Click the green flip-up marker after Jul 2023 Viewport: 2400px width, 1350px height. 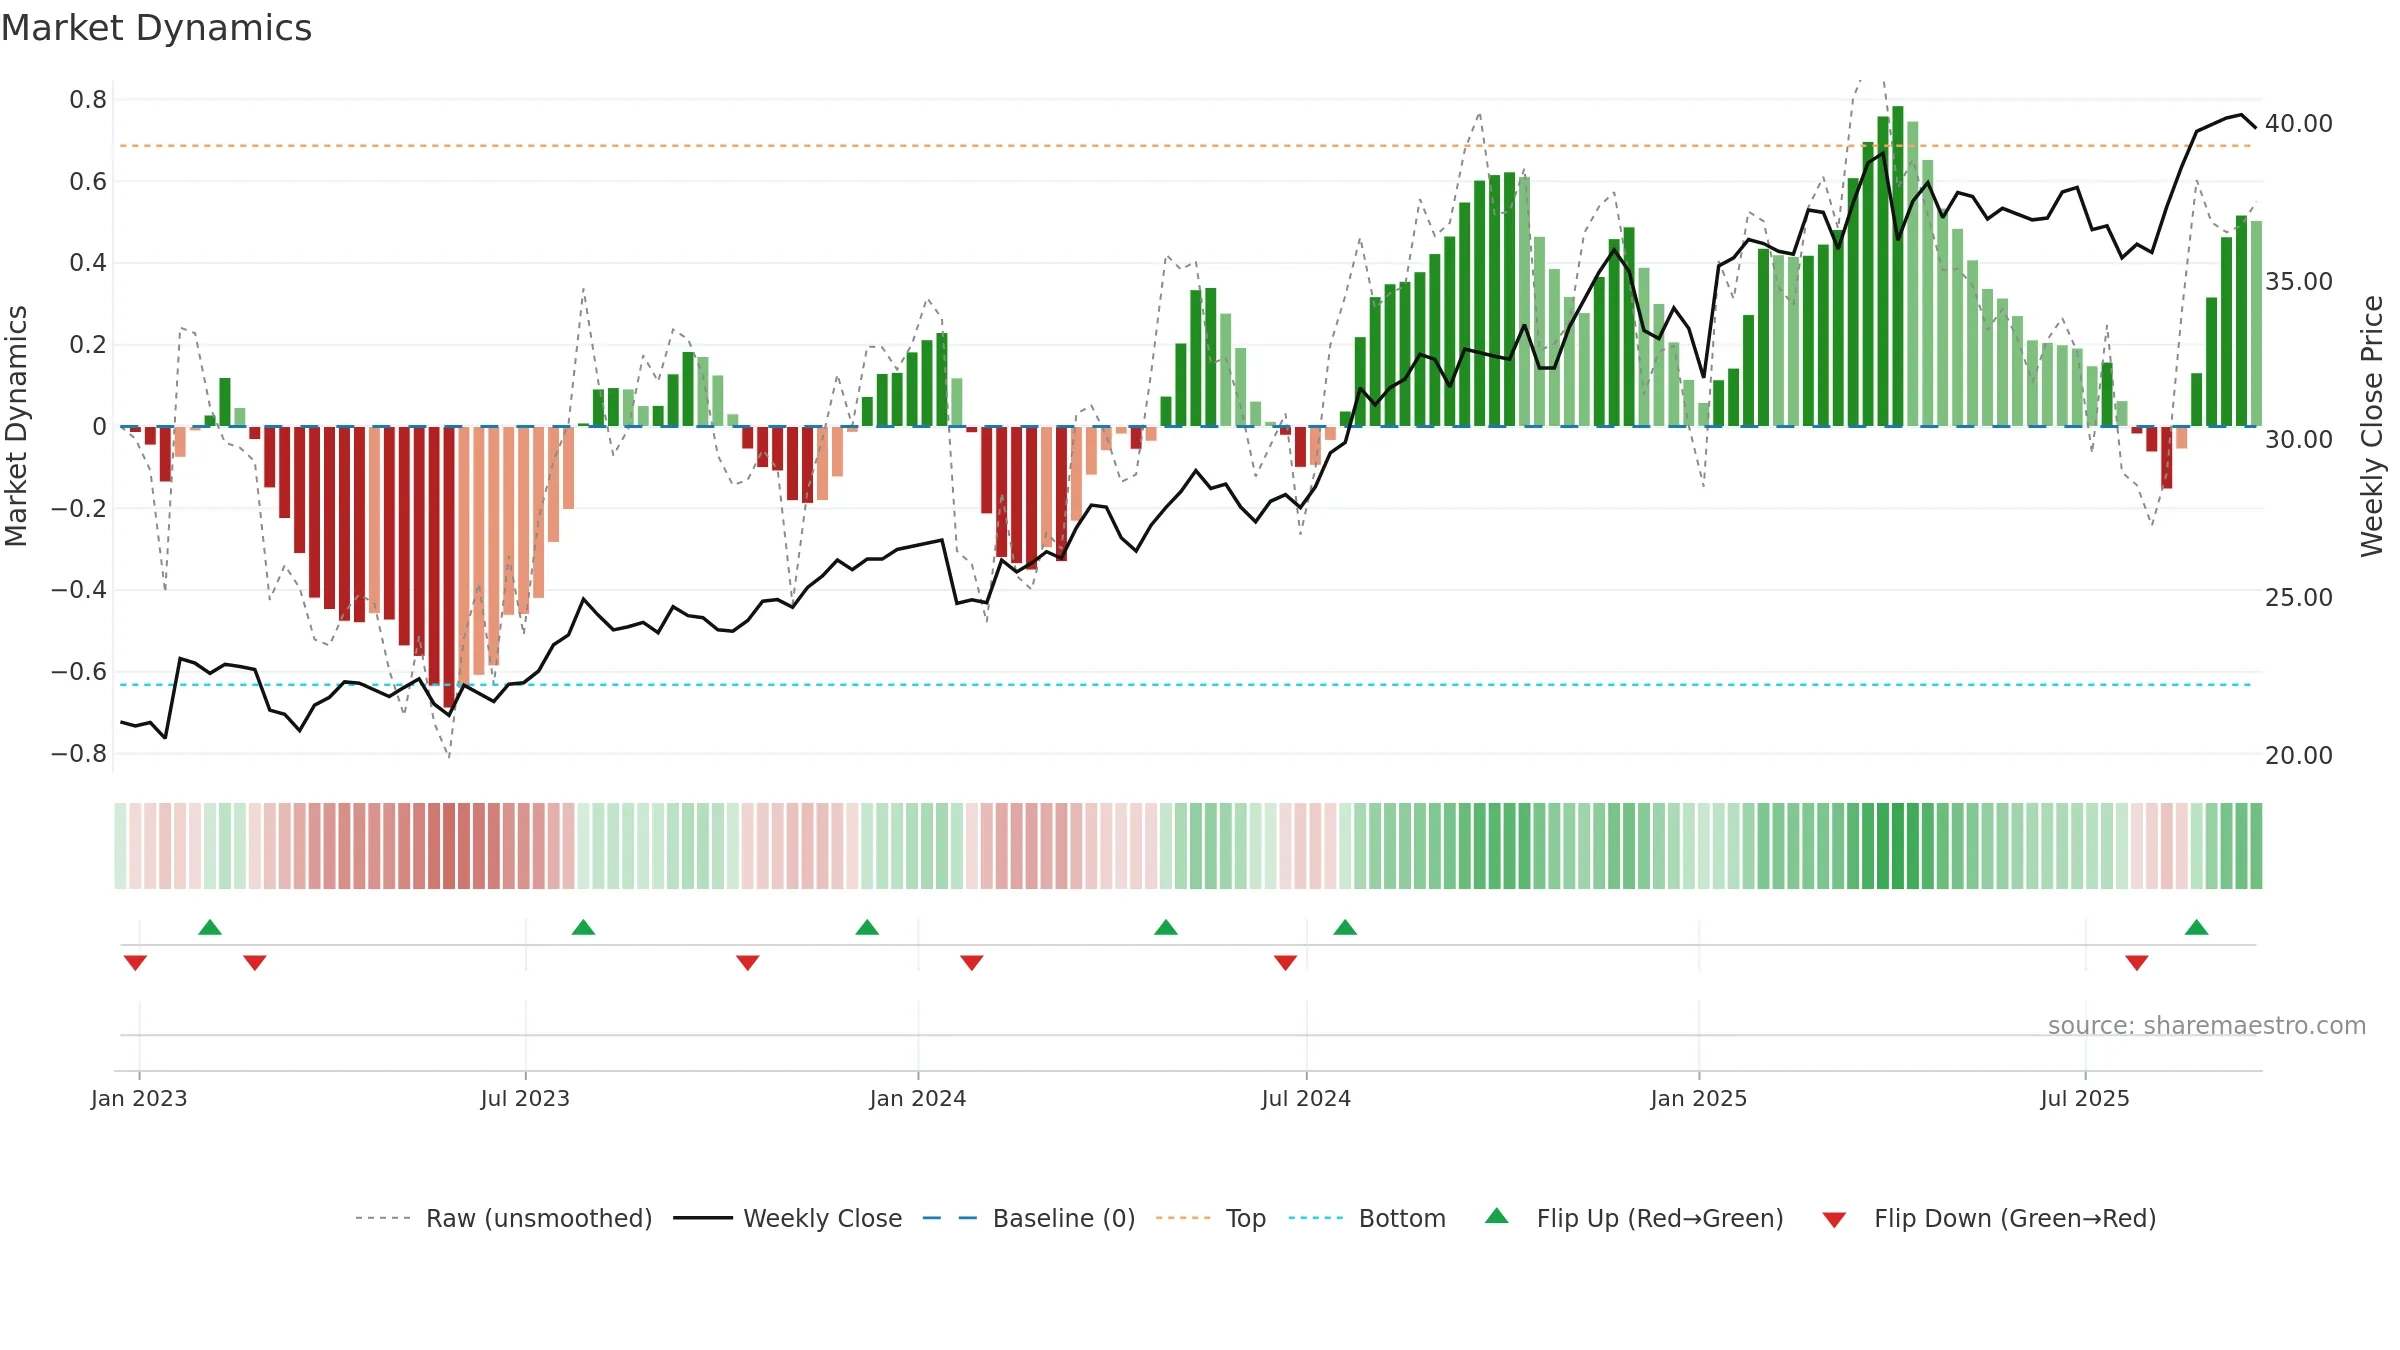coord(583,927)
